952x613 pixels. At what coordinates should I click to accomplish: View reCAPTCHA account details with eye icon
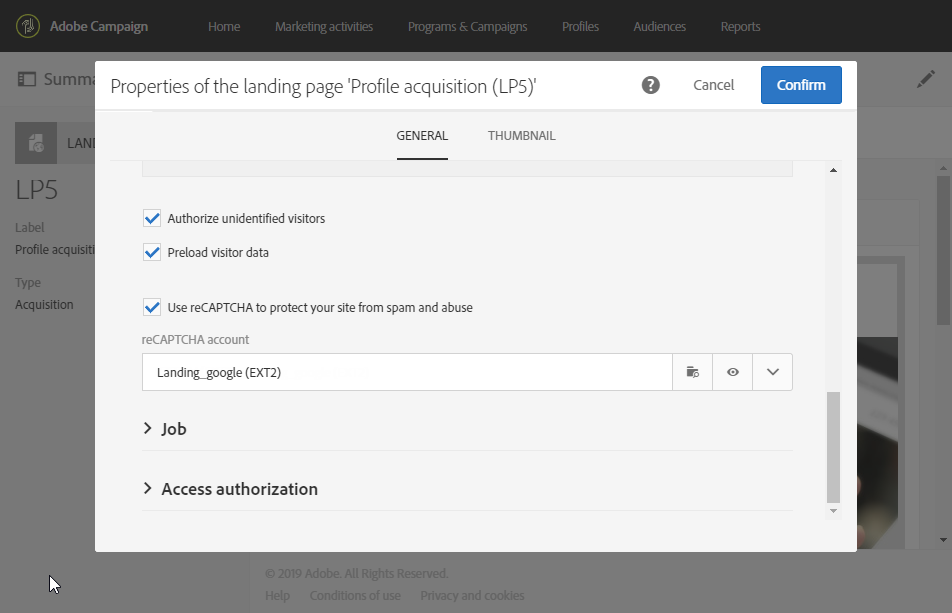(732, 372)
